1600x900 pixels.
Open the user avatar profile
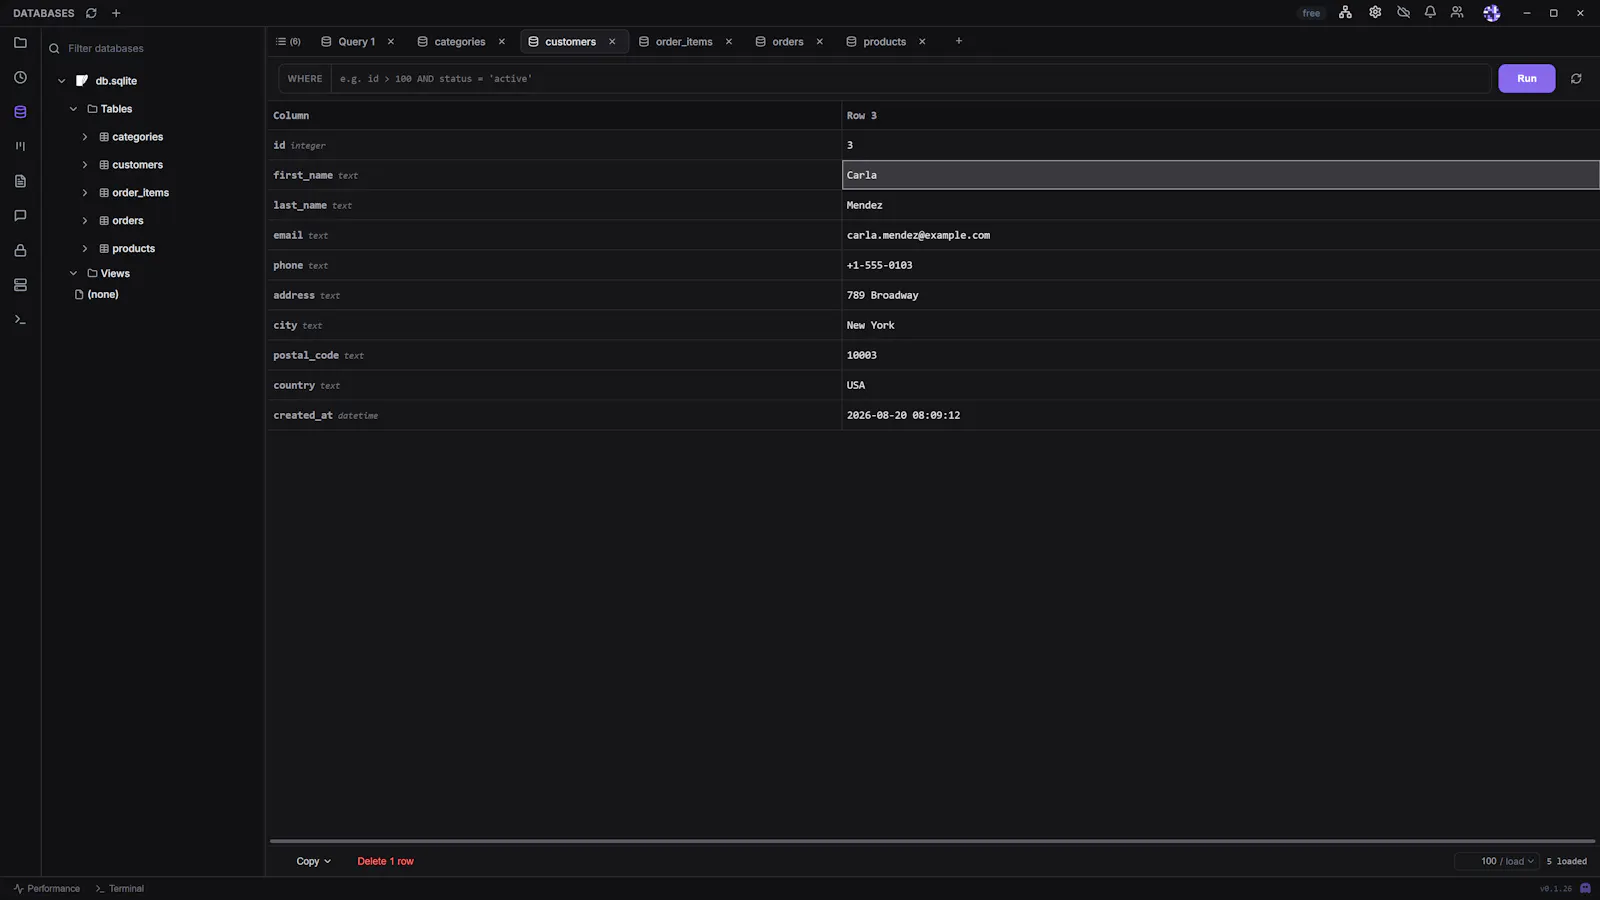coord(1491,13)
